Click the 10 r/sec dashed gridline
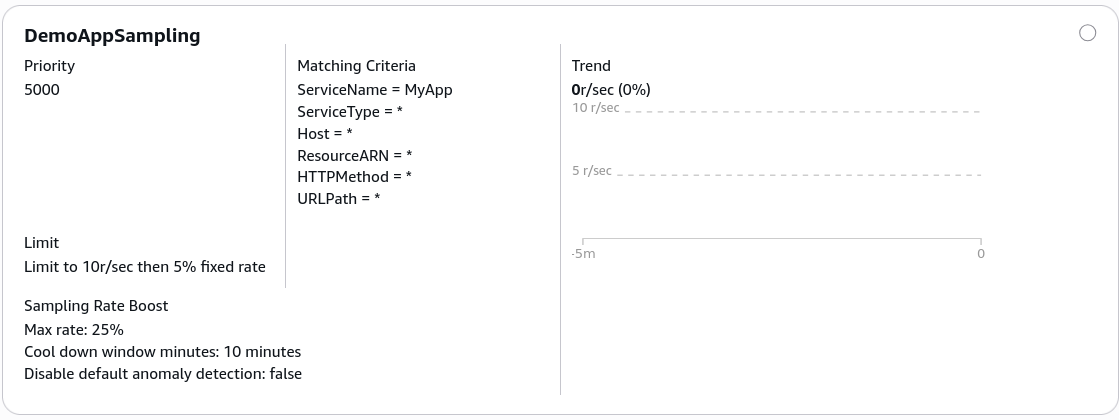The image size is (1119, 420). click(802, 111)
